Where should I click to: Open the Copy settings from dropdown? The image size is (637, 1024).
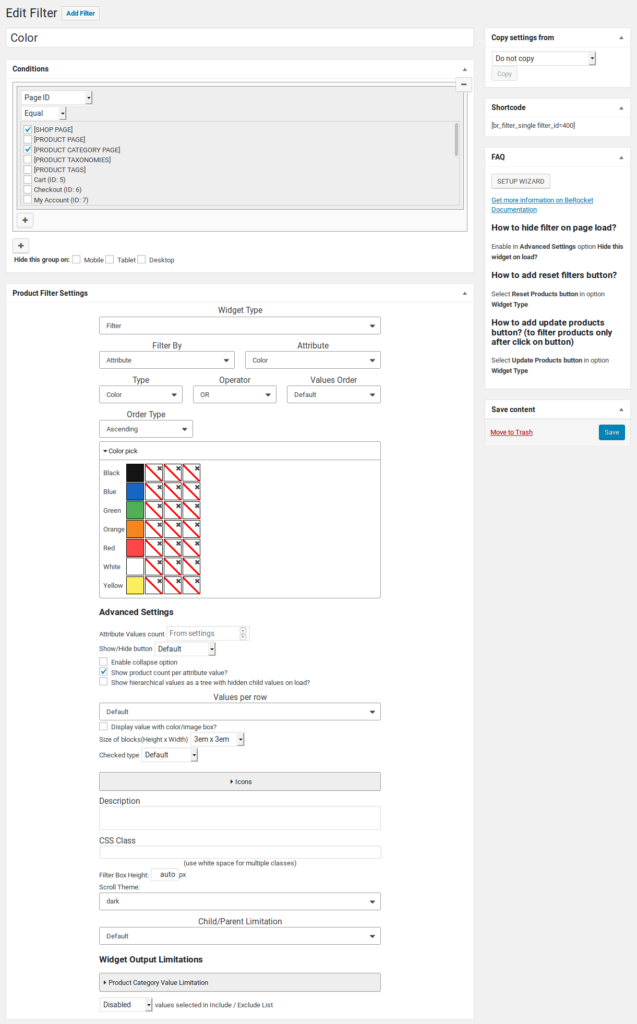click(544, 59)
